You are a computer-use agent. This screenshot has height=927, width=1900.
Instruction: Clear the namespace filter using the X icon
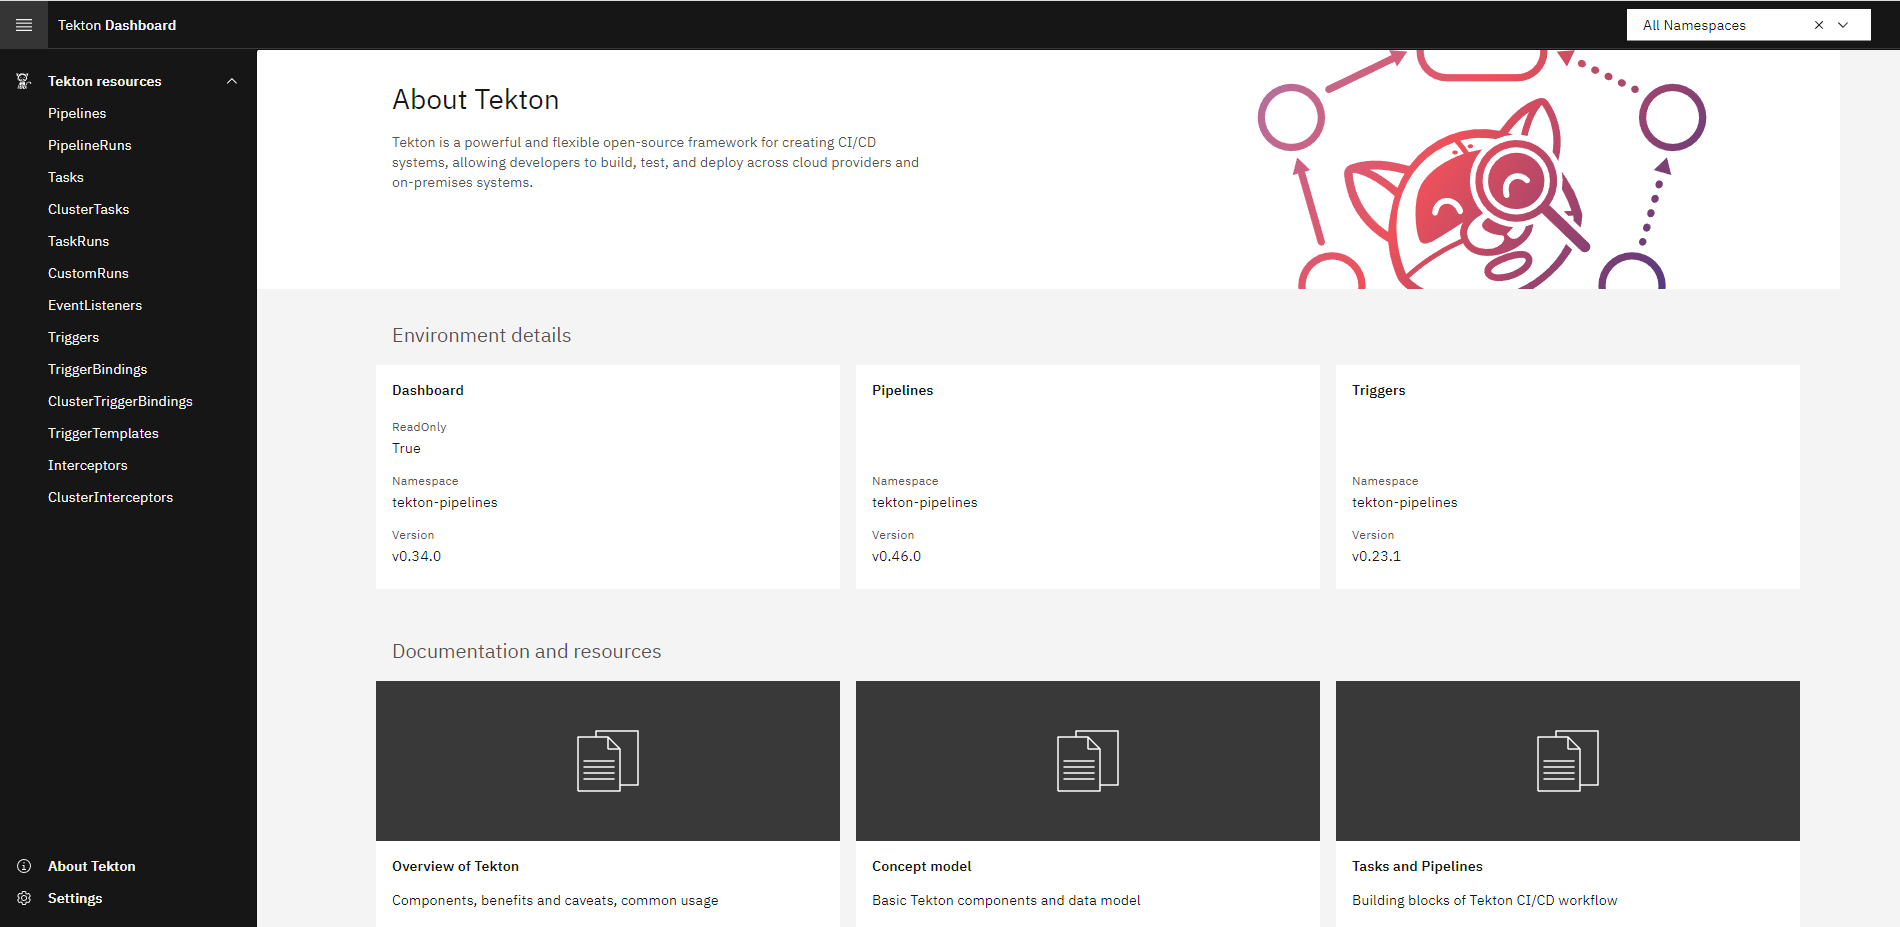click(1818, 24)
